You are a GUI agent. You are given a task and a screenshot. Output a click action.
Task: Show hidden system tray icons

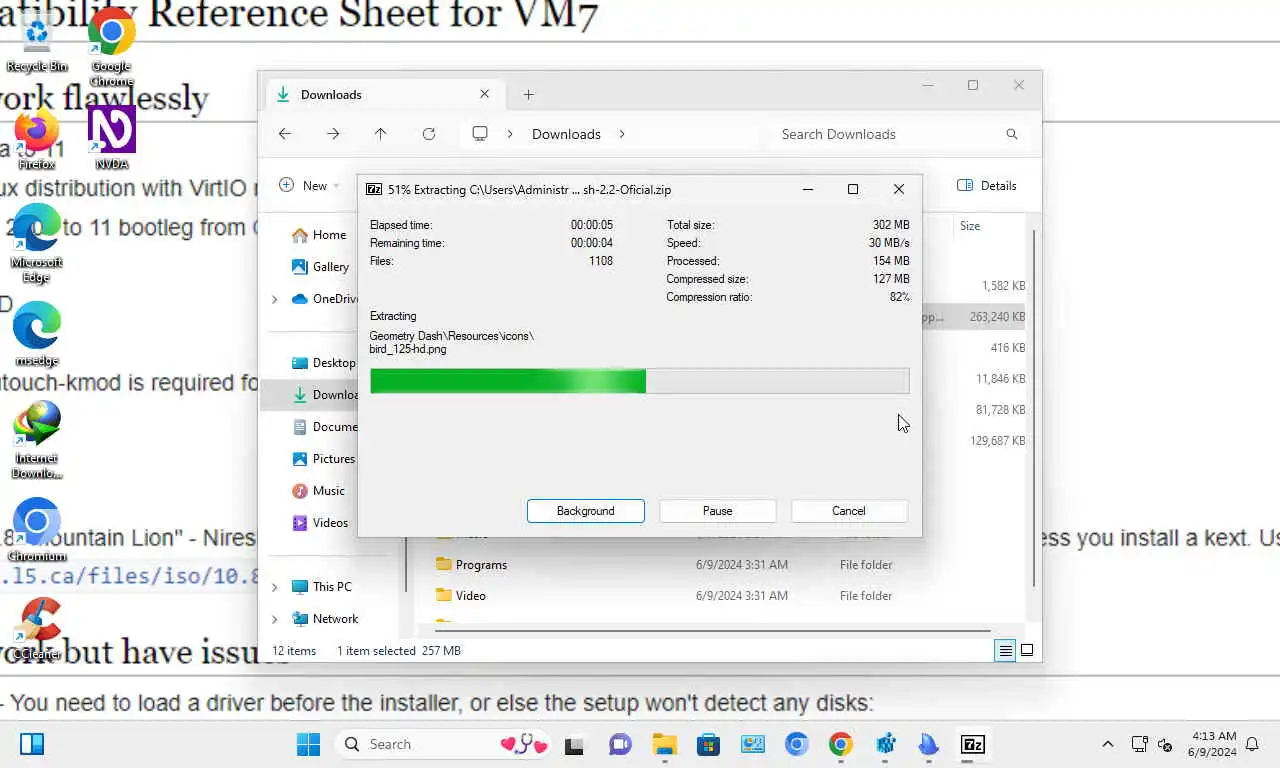point(1107,744)
